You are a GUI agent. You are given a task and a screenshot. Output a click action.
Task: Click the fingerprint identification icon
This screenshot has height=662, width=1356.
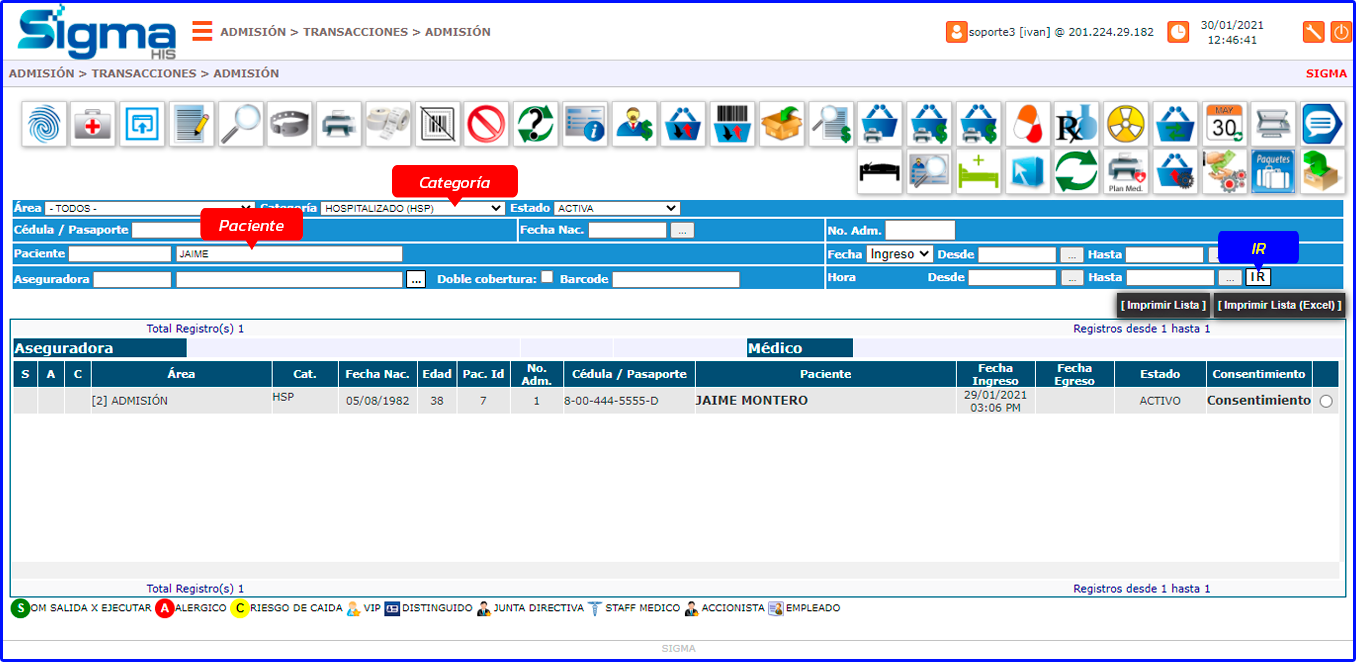click(44, 125)
